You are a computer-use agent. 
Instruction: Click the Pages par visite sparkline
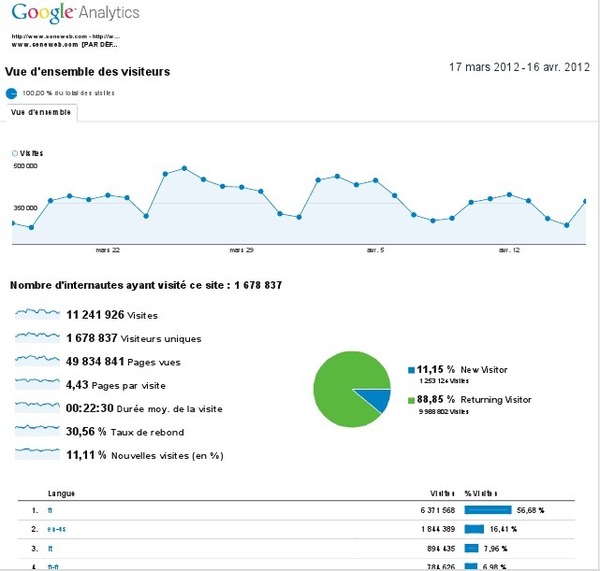[37, 384]
